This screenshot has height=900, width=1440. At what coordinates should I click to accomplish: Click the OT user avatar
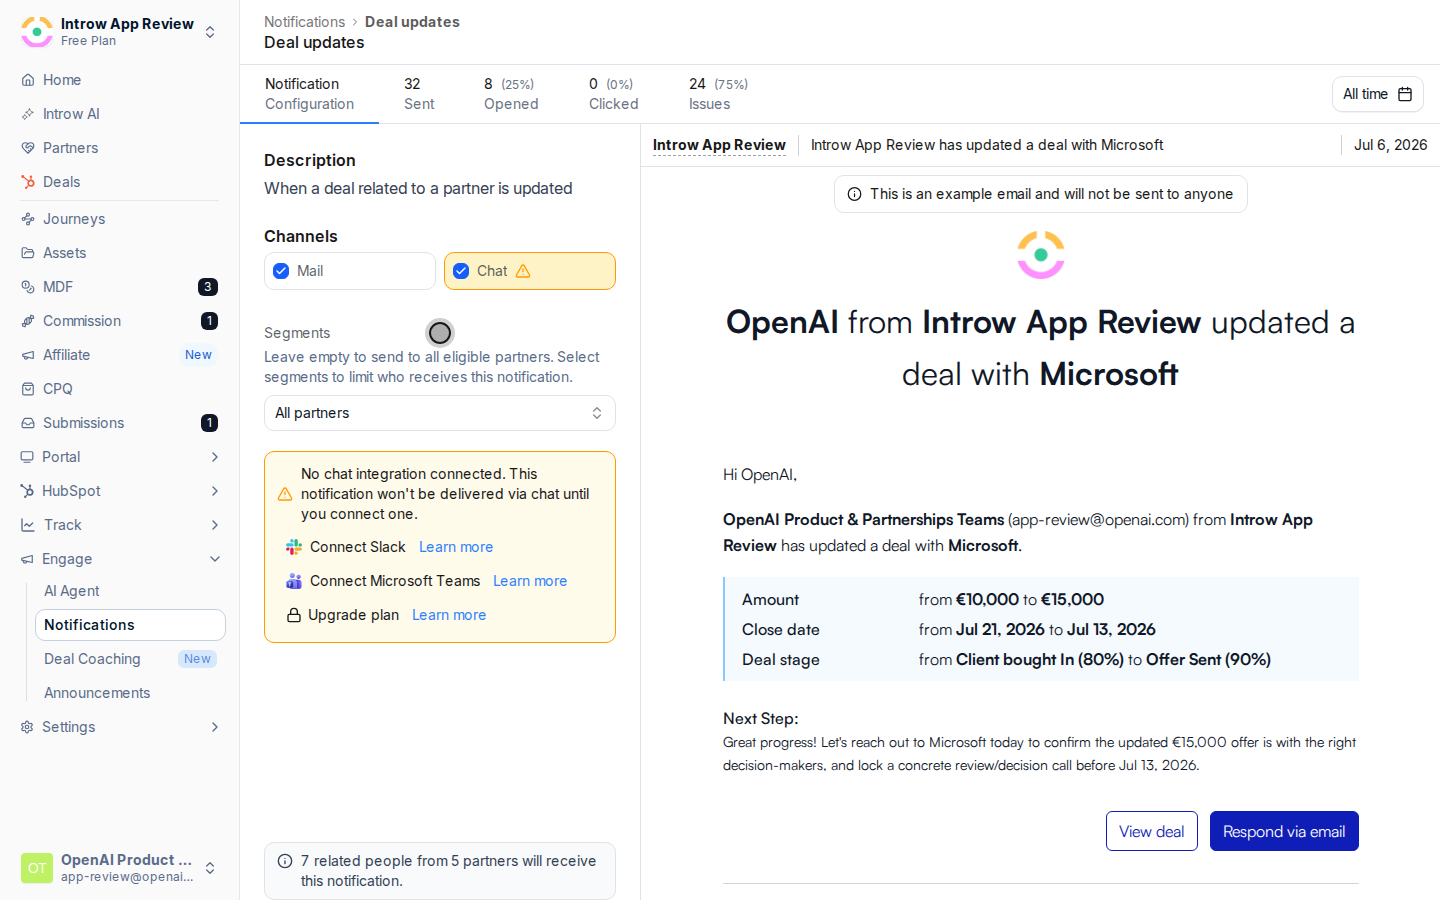click(37, 868)
